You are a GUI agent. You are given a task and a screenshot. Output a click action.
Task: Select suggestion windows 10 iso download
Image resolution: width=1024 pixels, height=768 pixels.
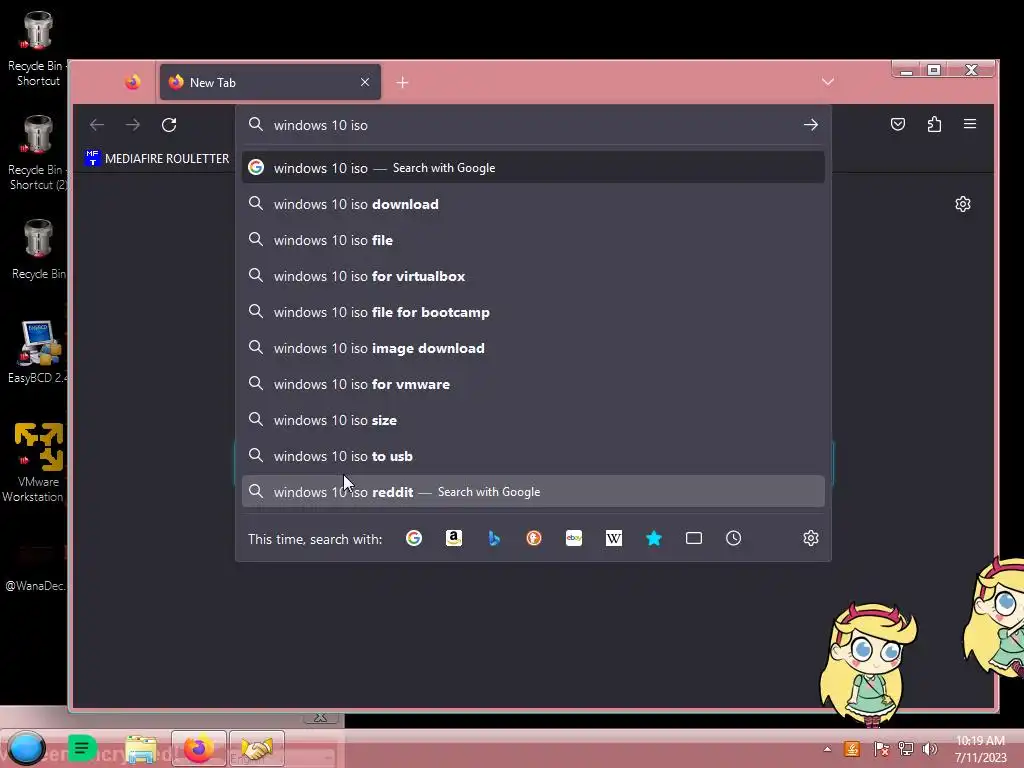tap(533, 204)
